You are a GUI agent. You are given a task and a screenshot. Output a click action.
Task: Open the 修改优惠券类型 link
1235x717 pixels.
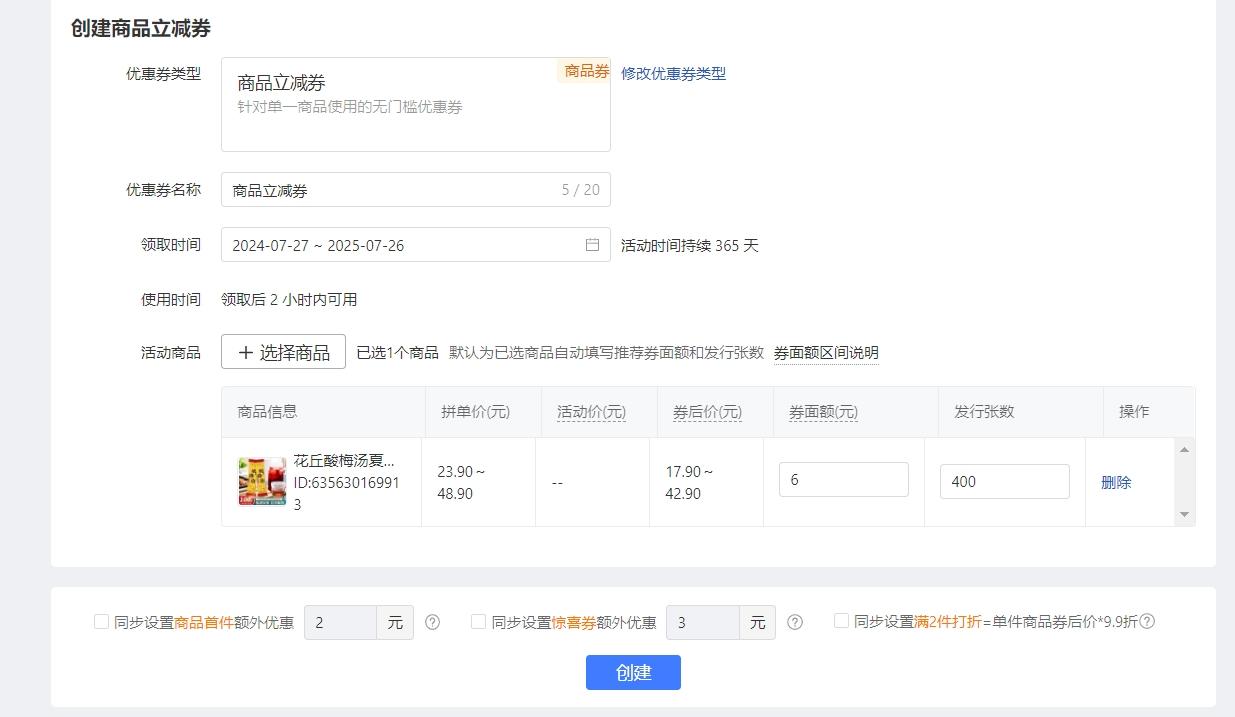pyautogui.click(x=671, y=72)
